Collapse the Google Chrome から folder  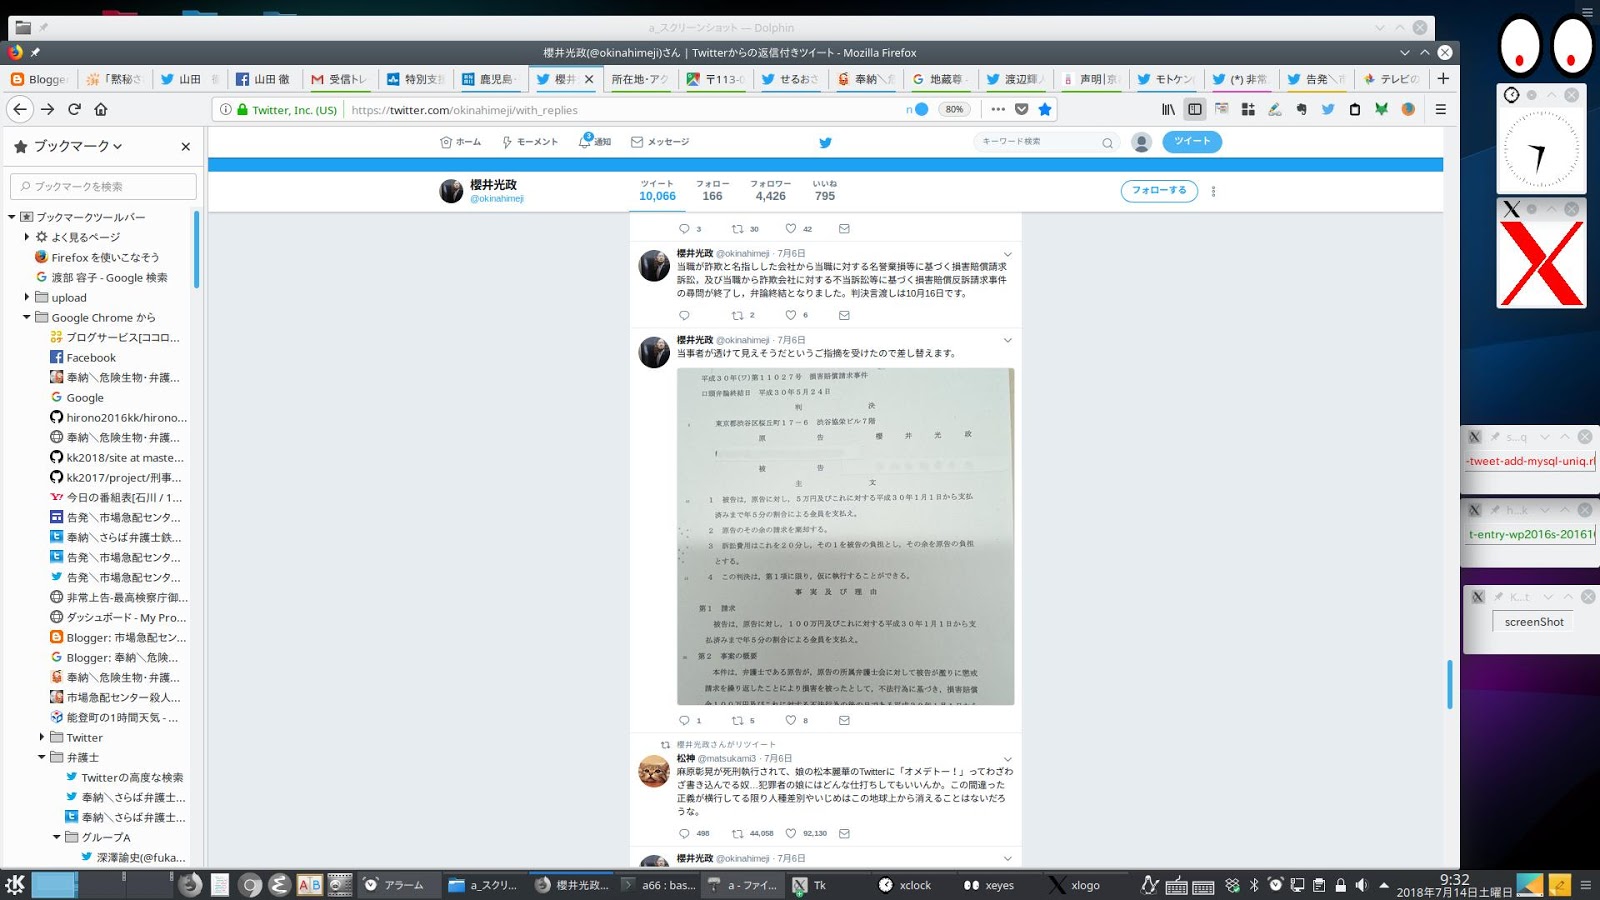point(27,317)
